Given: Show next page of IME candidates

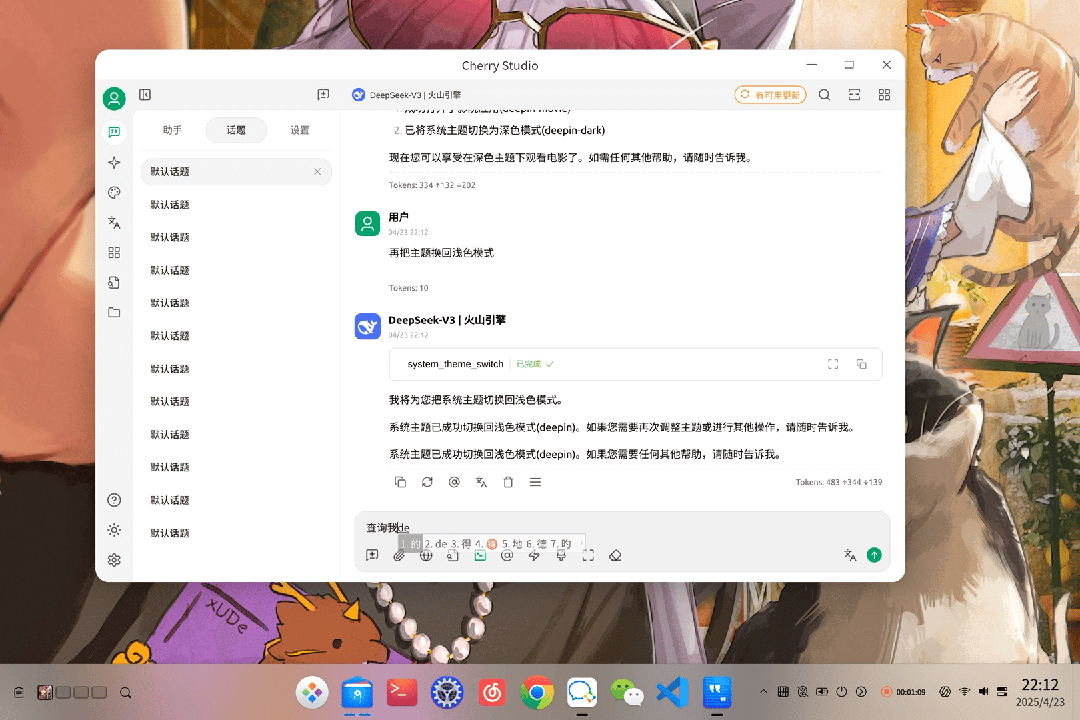Looking at the screenshot, I should pos(580,544).
